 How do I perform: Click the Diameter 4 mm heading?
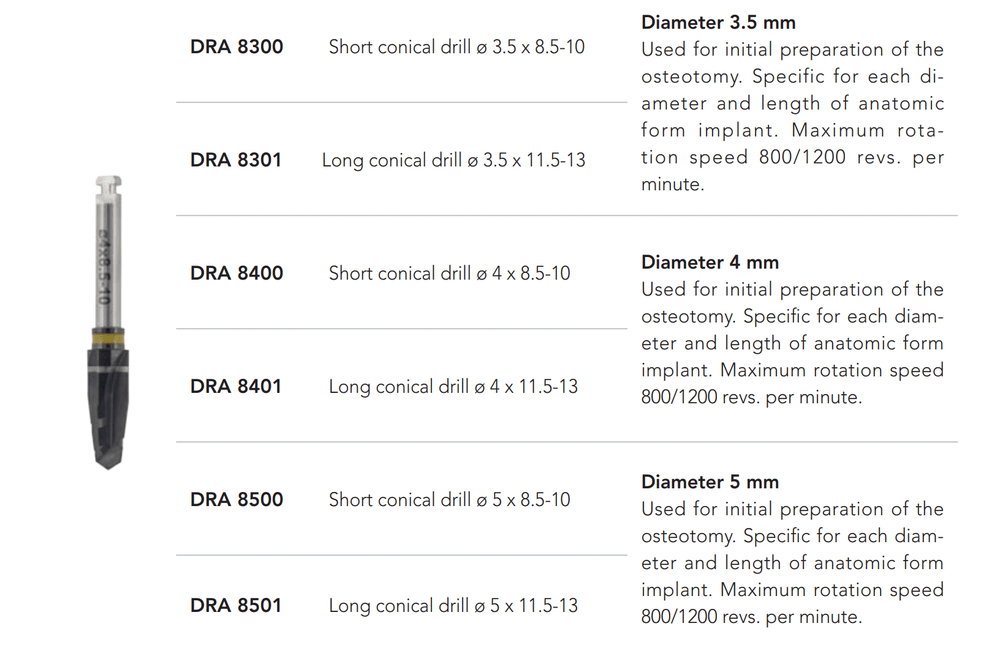click(709, 262)
